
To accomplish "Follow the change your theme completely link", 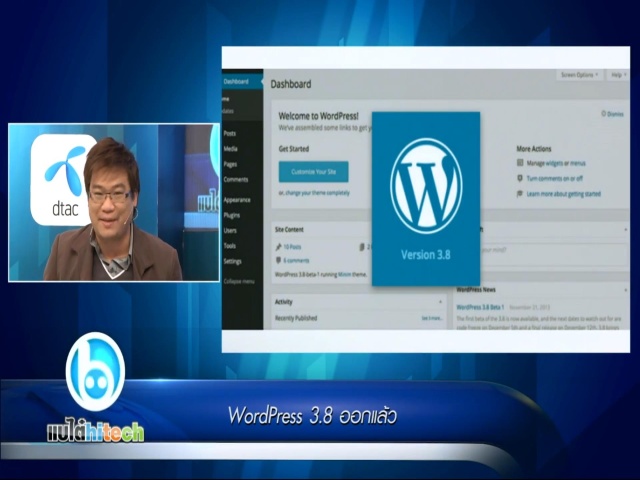I will pos(317,193).
